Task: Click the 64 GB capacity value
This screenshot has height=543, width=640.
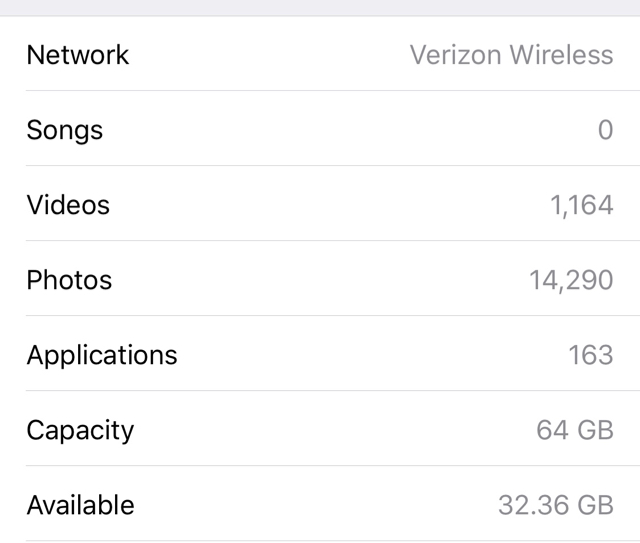Action: (x=575, y=430)
